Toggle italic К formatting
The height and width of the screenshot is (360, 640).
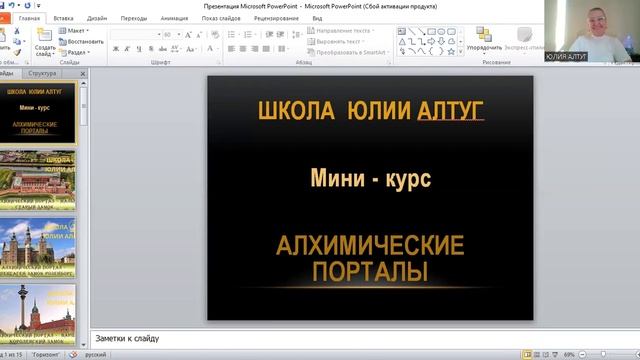click(127, 49)
